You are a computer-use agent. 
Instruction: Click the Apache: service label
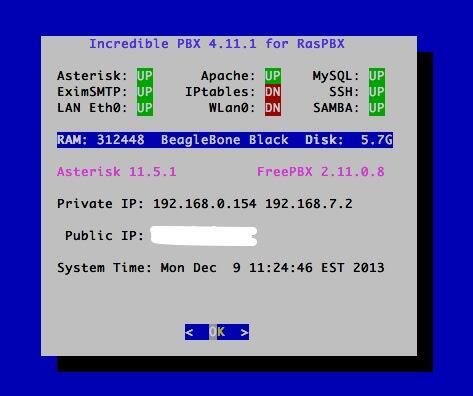point(228,76)
